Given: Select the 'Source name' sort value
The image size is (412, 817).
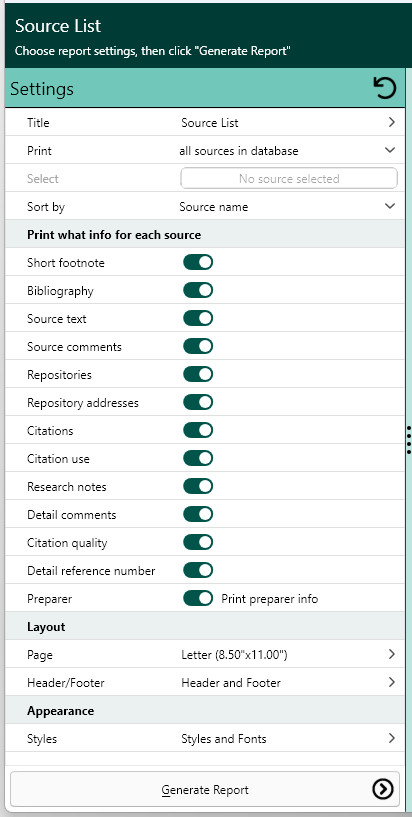Looking at the screenshot, I should (214, 207).
